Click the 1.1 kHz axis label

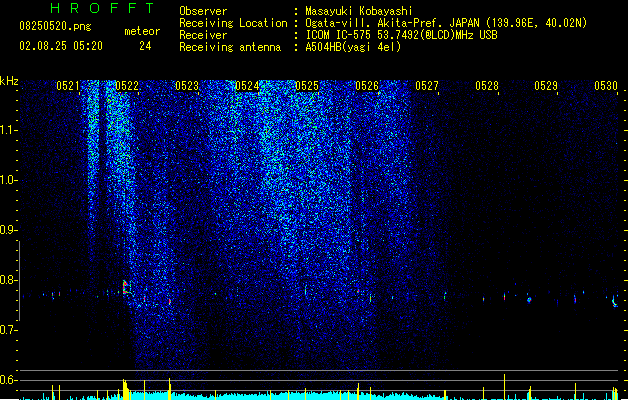click(x=8, y=130)
